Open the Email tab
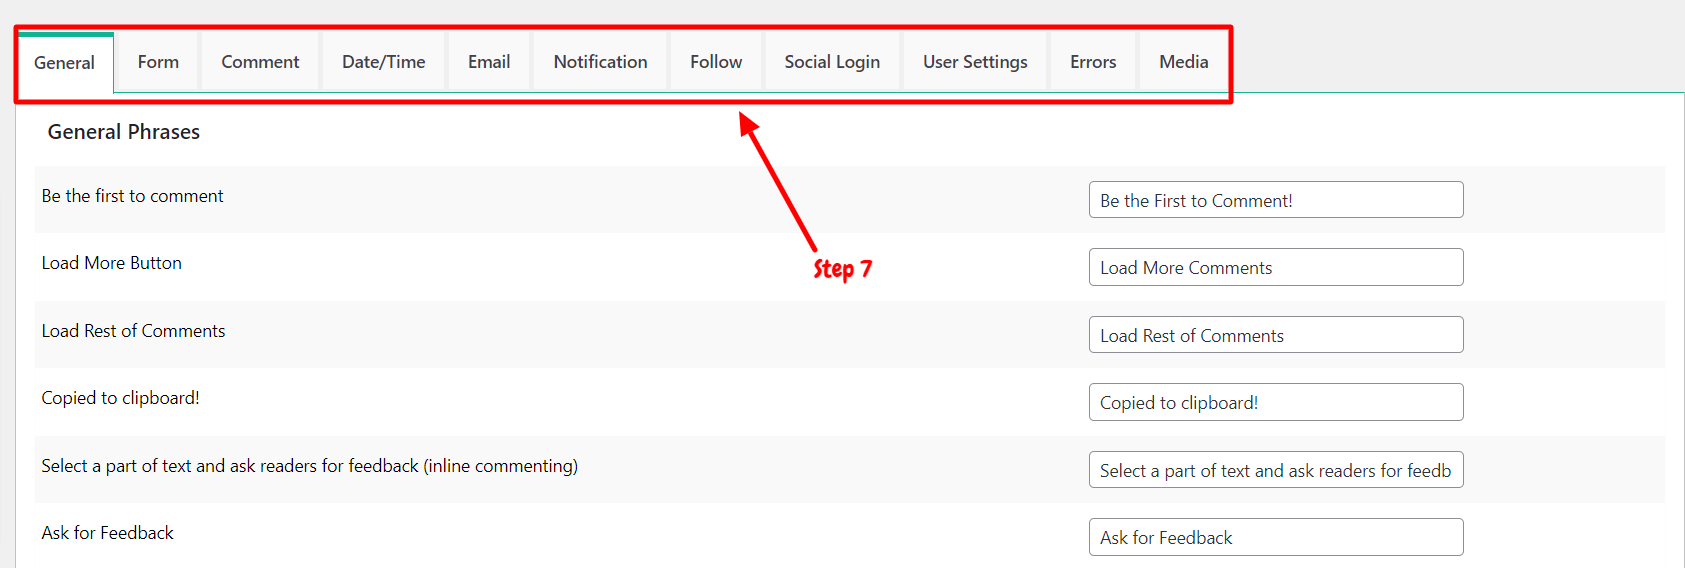The height and width of the screenshot is (568, 1685). click(489, 62)
